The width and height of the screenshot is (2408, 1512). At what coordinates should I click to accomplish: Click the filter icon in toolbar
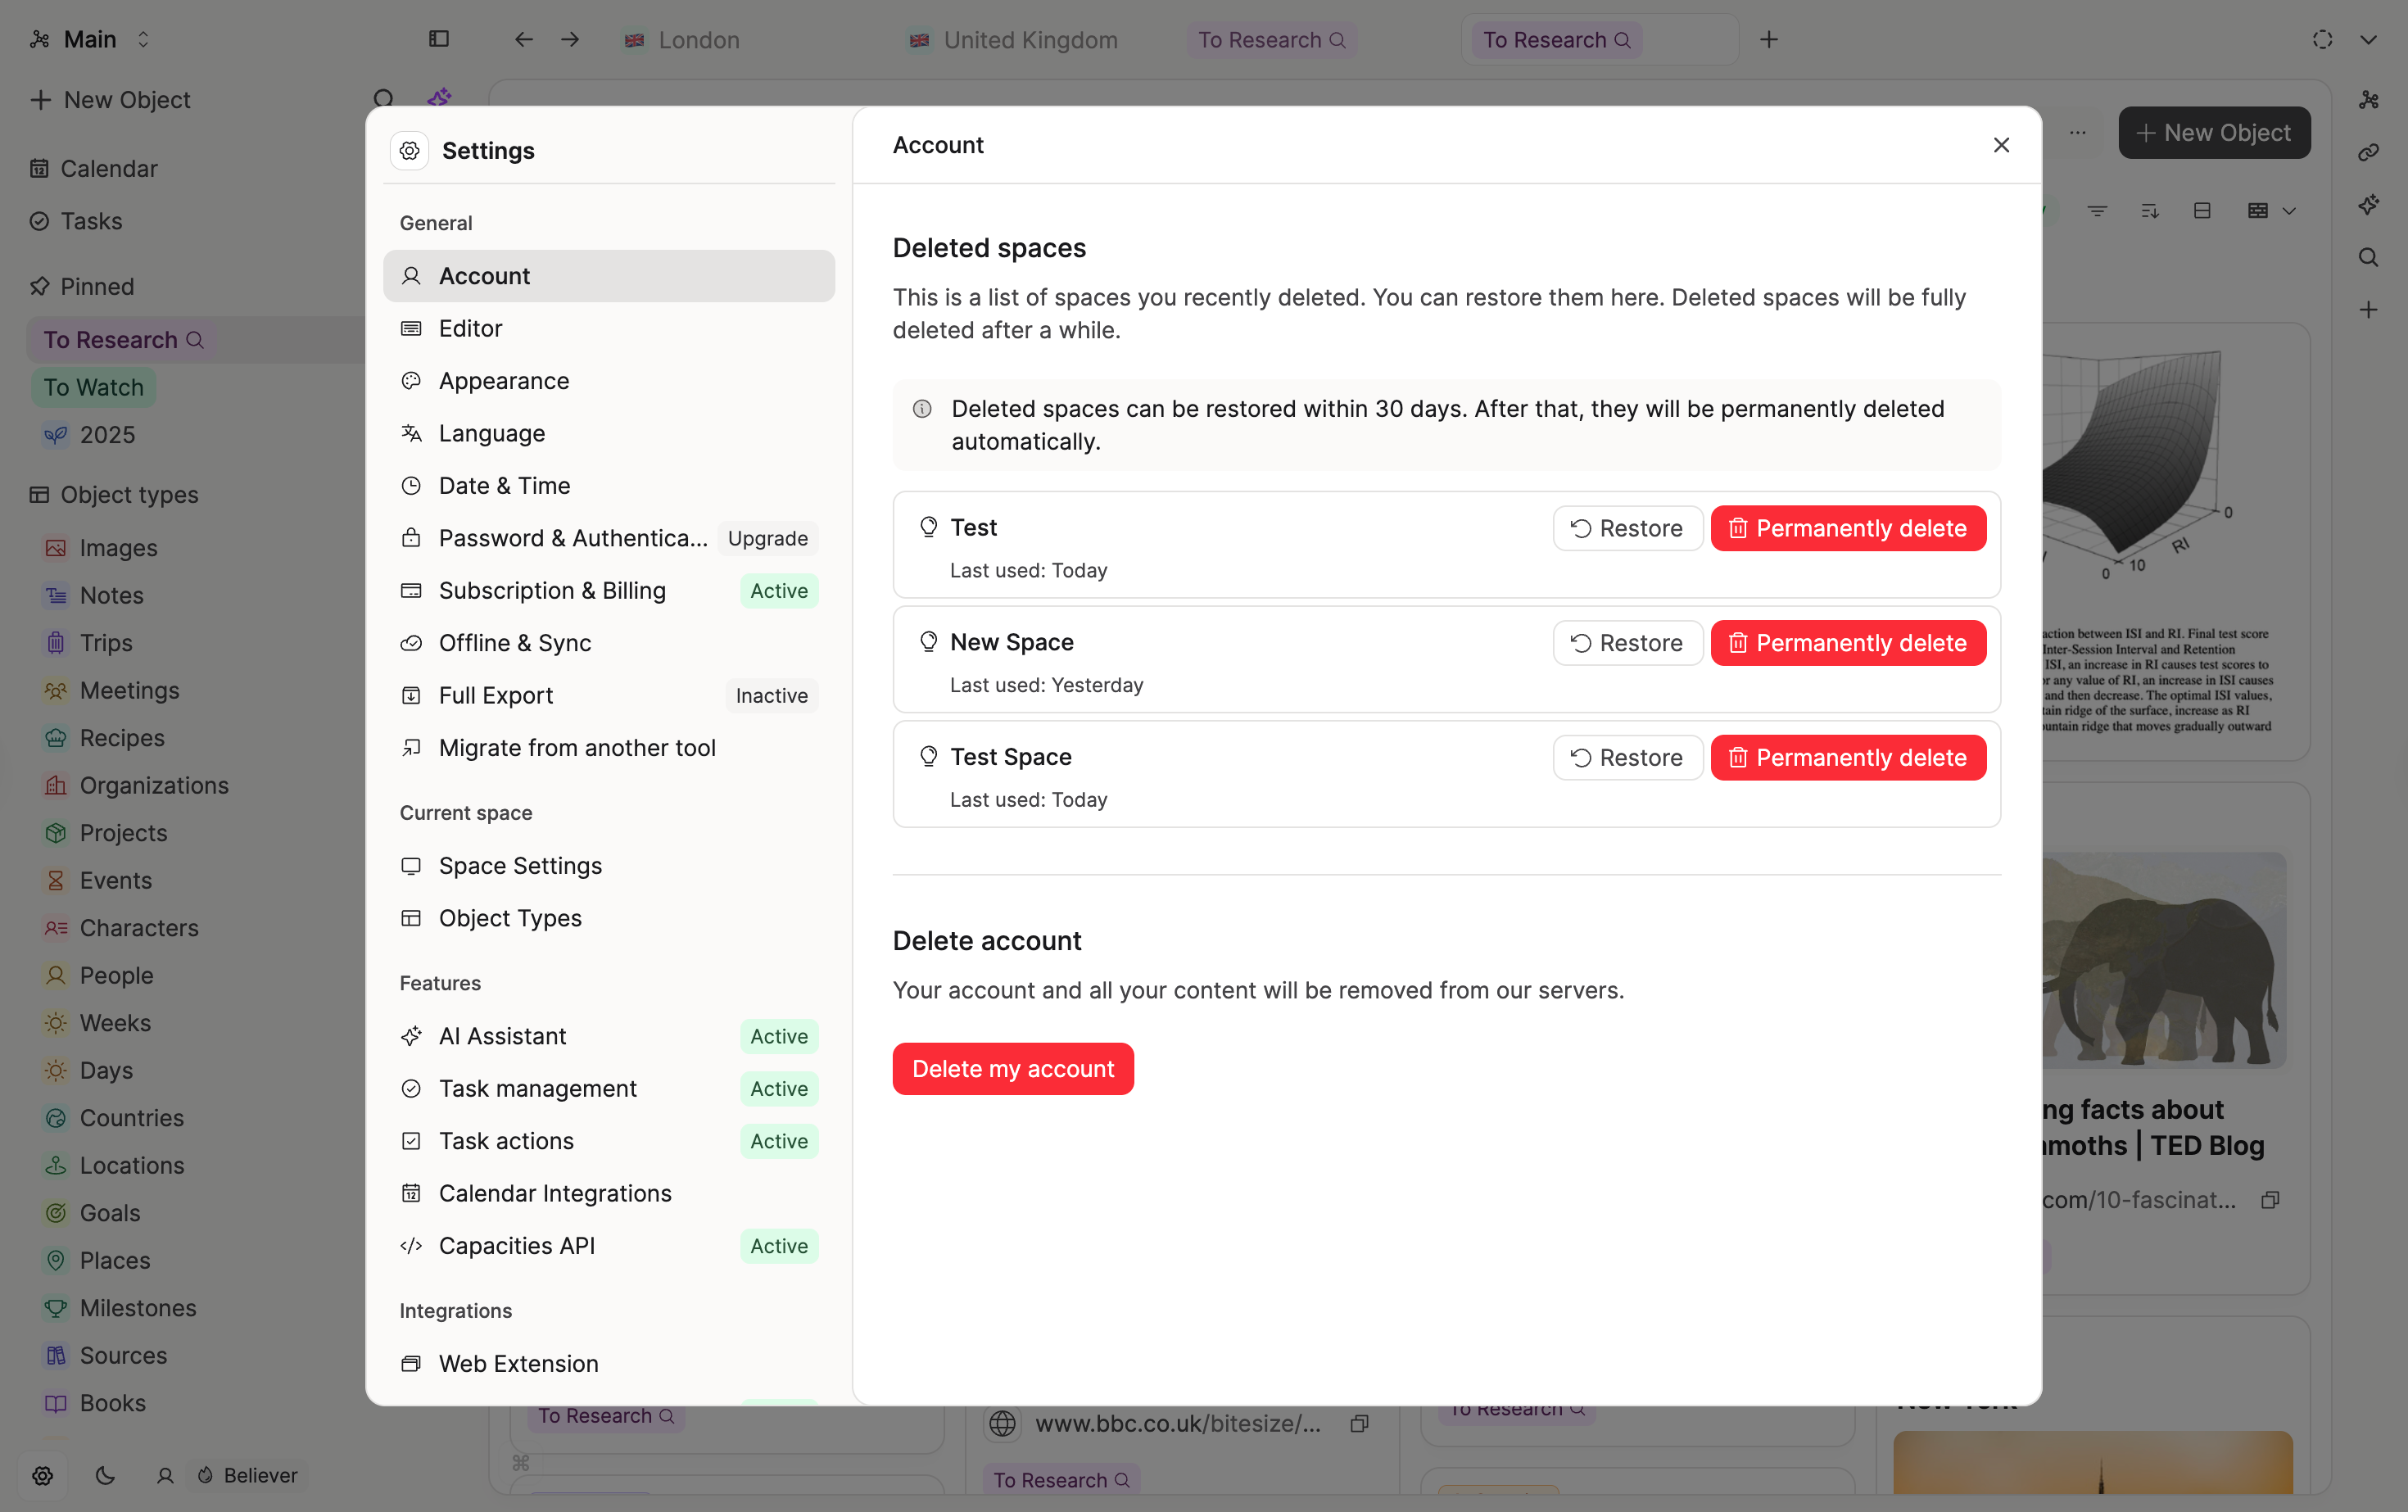tap(2097, 211)
